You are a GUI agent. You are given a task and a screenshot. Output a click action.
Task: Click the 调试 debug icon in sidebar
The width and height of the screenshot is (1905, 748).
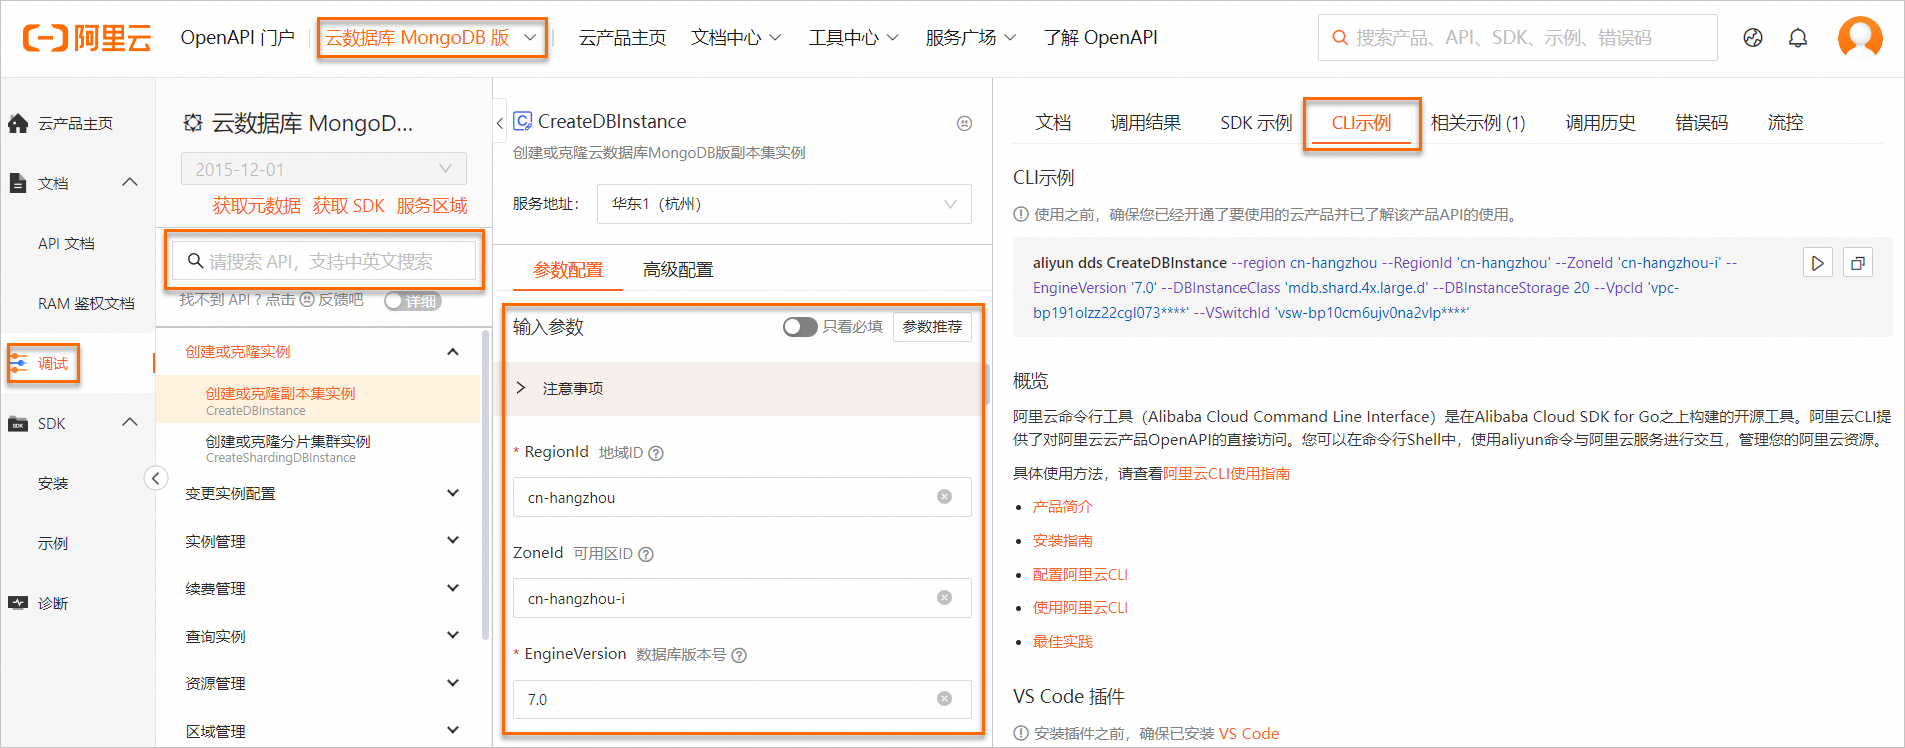(18, 363)
